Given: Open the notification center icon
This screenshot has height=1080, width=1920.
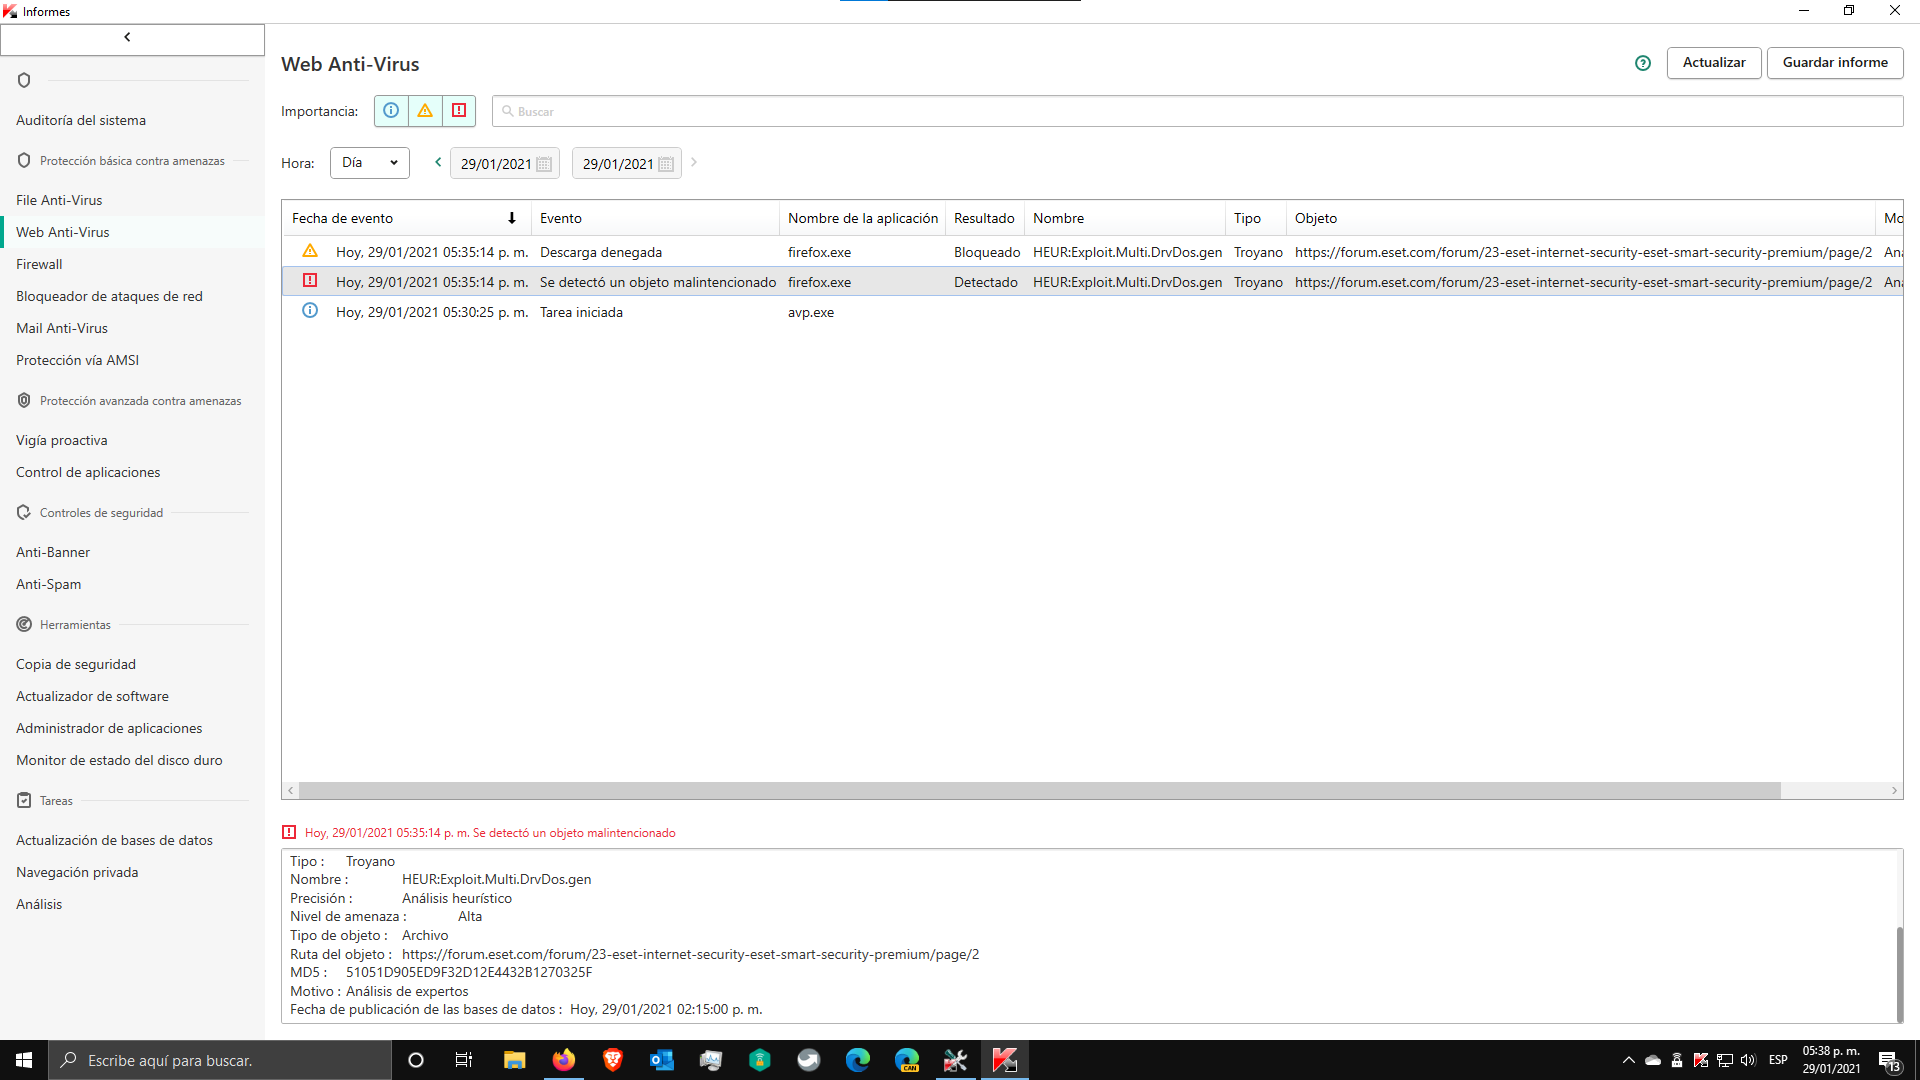Looking at the screenshot, I should click(x=1889, y=1060).
